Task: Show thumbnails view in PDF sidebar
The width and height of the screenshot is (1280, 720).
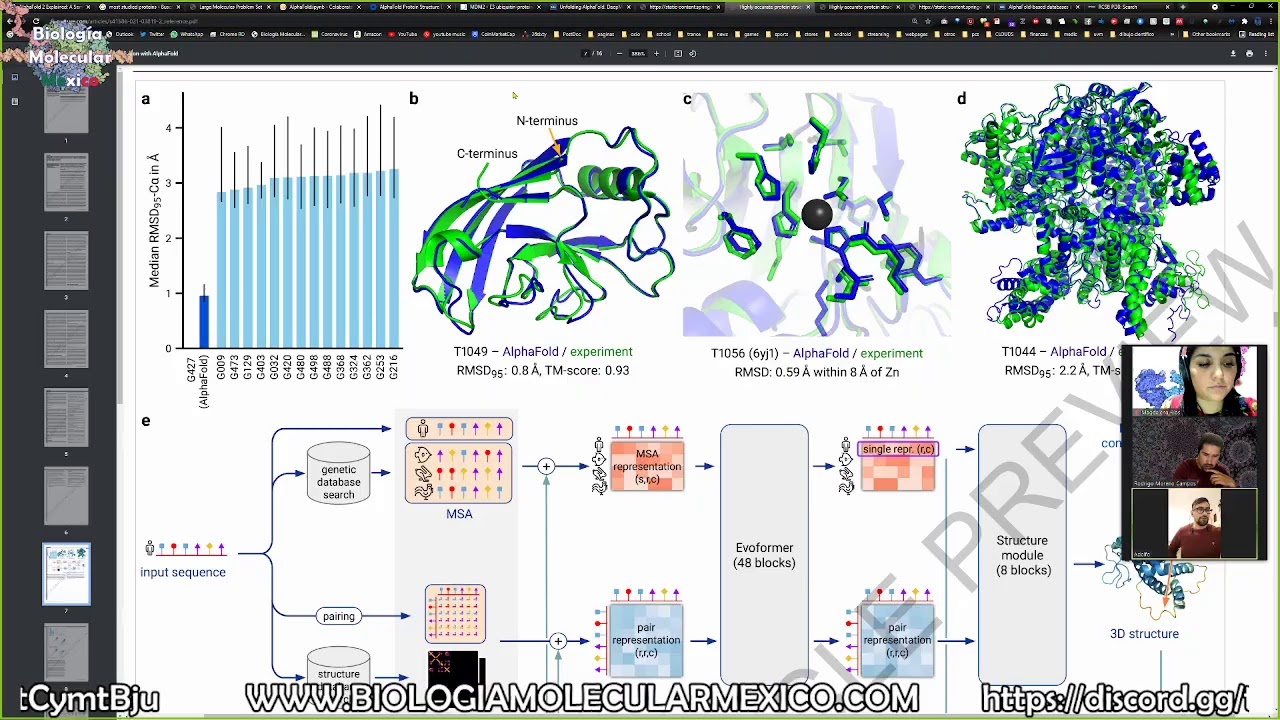Action: click(x=14, y=77)
